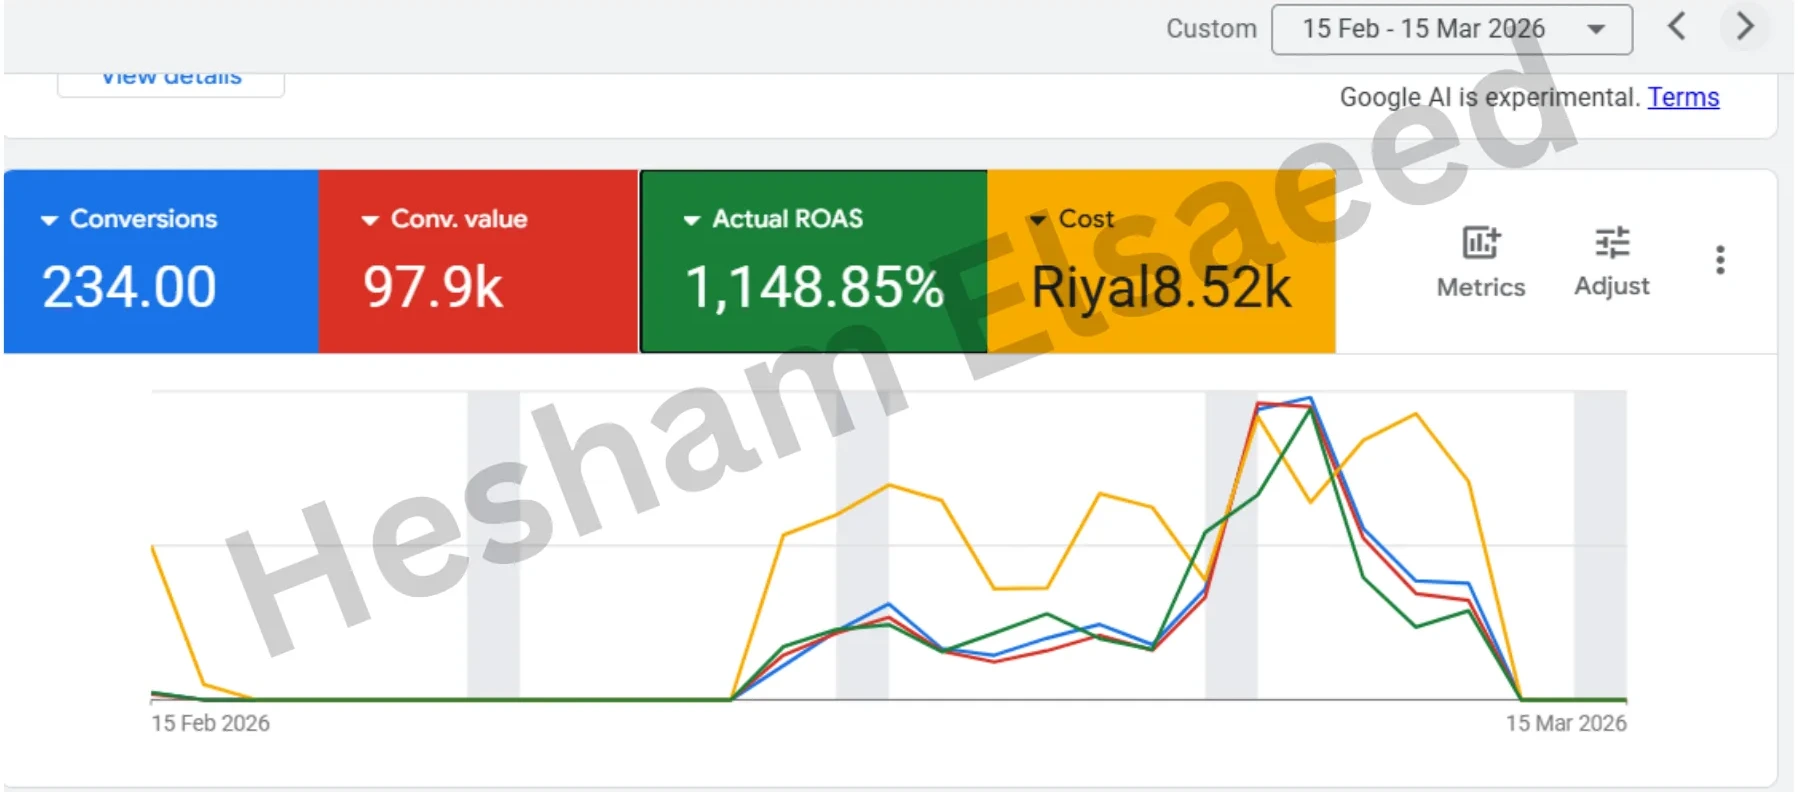
Task: Click the Custom date range label
Action: coord(1211,29)
